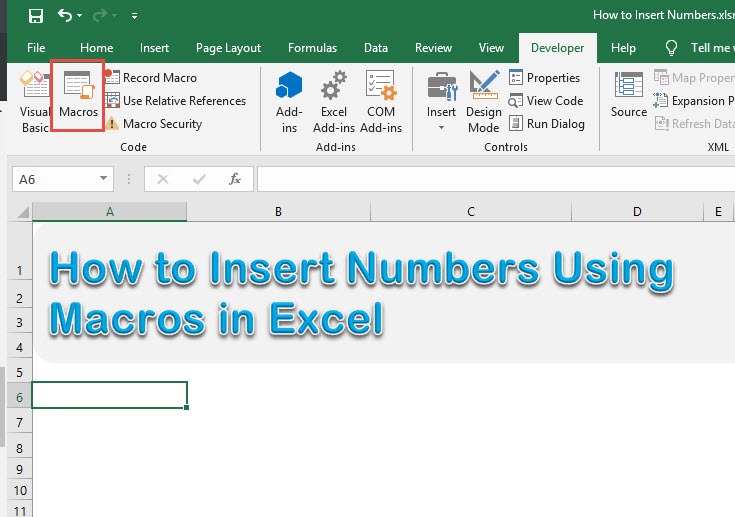Open the File tab
The height and width of the screenshot is (517, 735).
(x=36, y=48)
